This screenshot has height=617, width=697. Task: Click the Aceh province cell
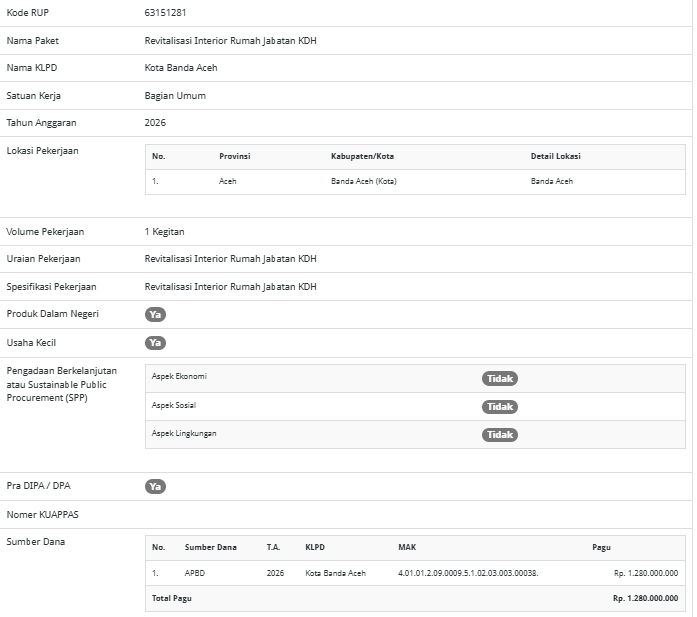tap(228, 181)
